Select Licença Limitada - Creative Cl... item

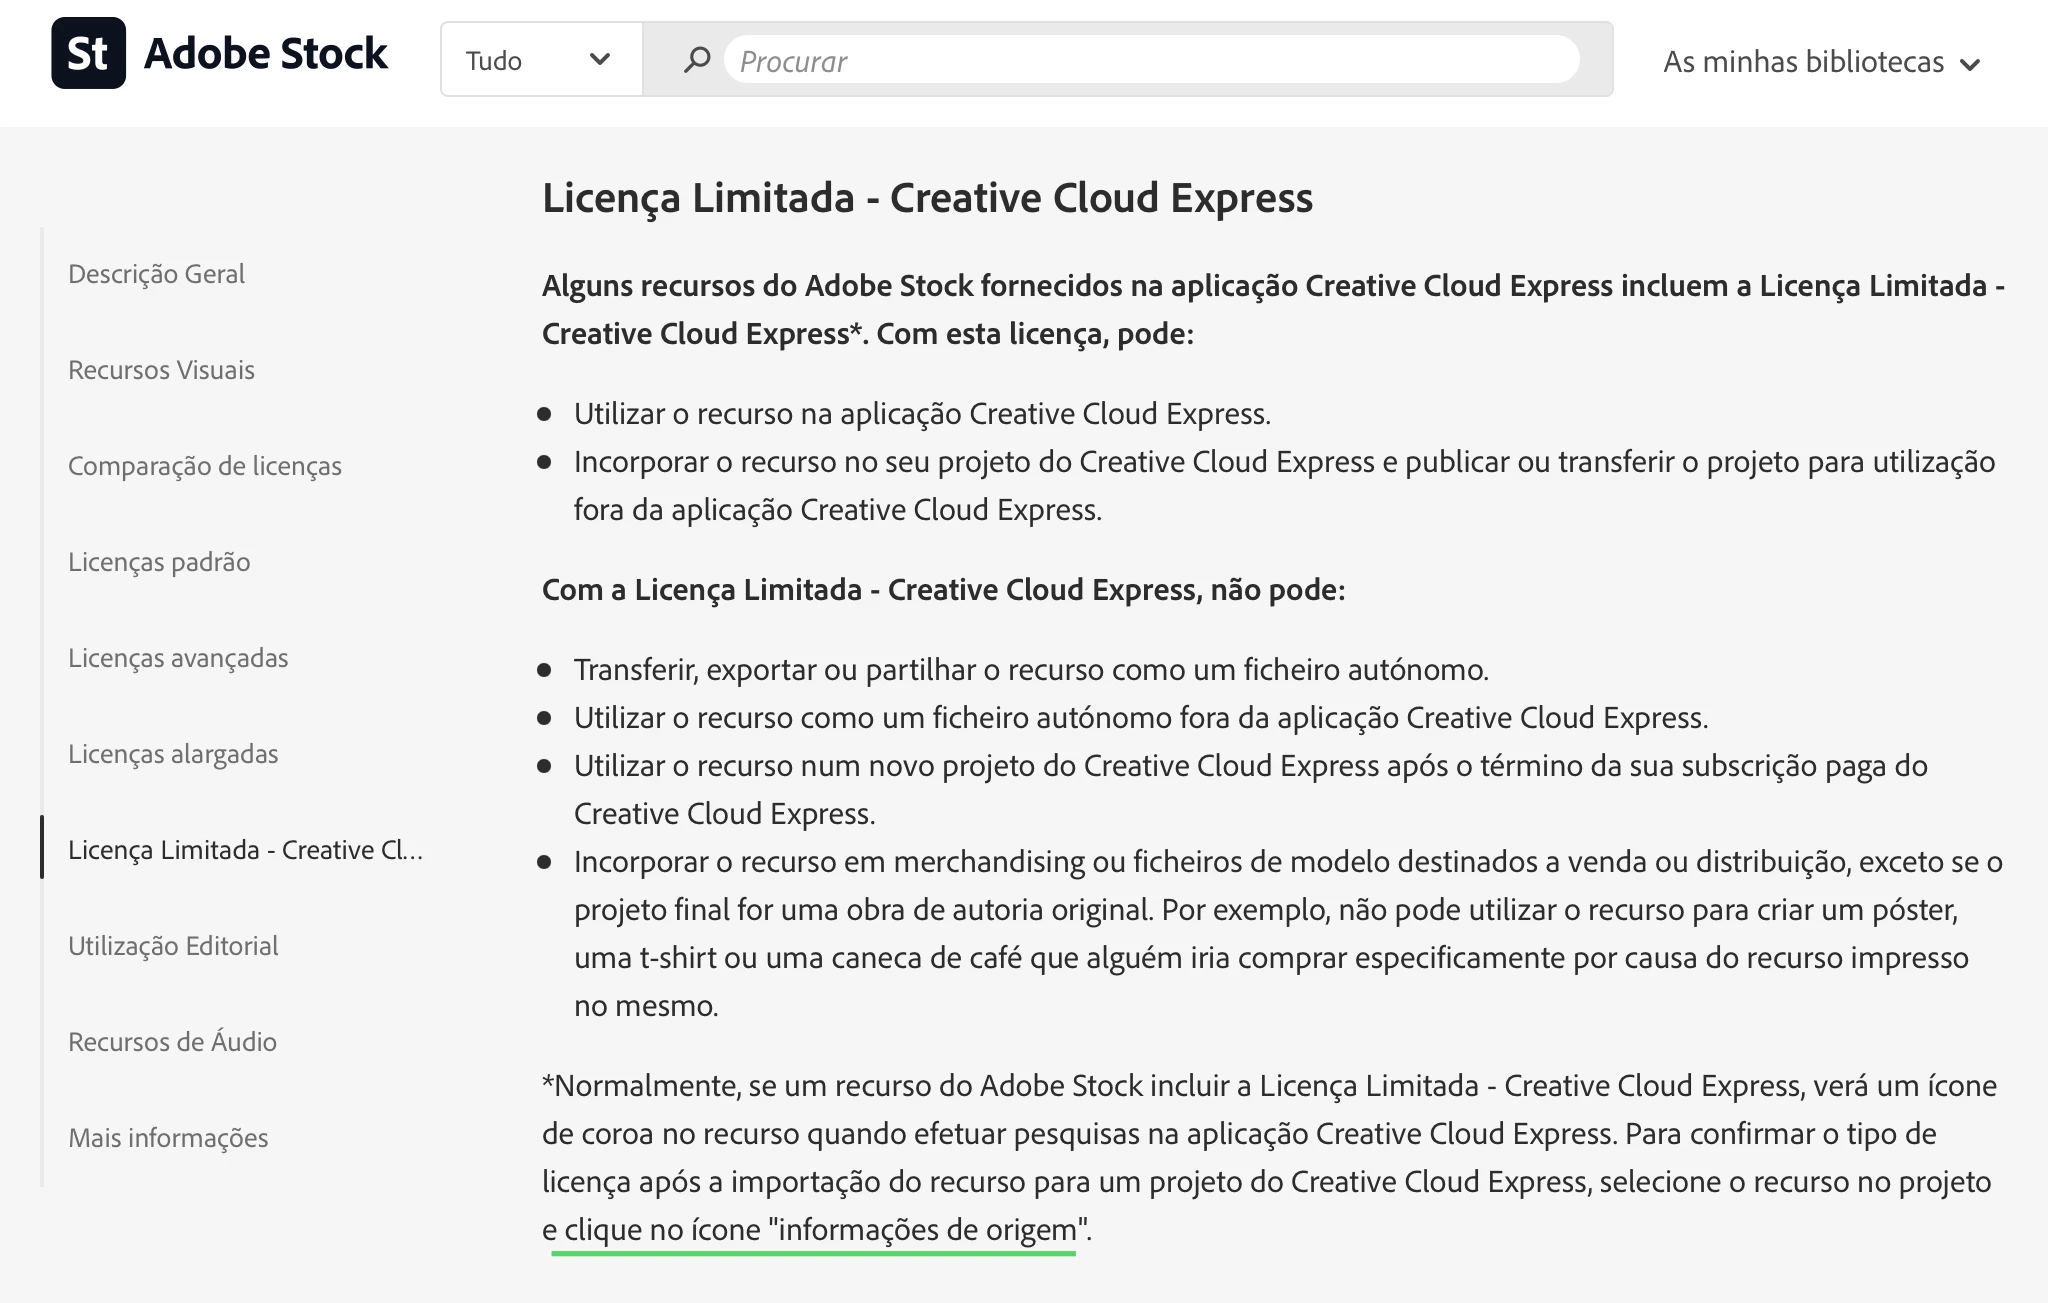tap(245, 850)
